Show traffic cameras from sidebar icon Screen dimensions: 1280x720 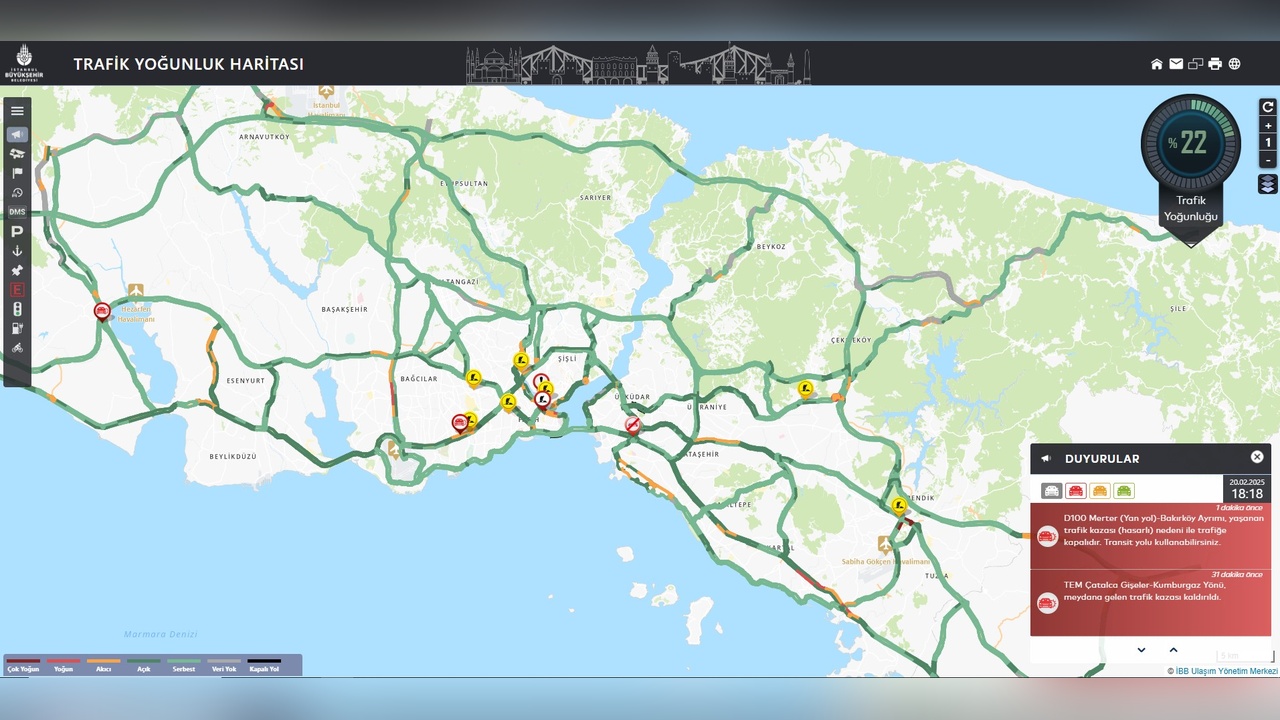click(17, 154)
